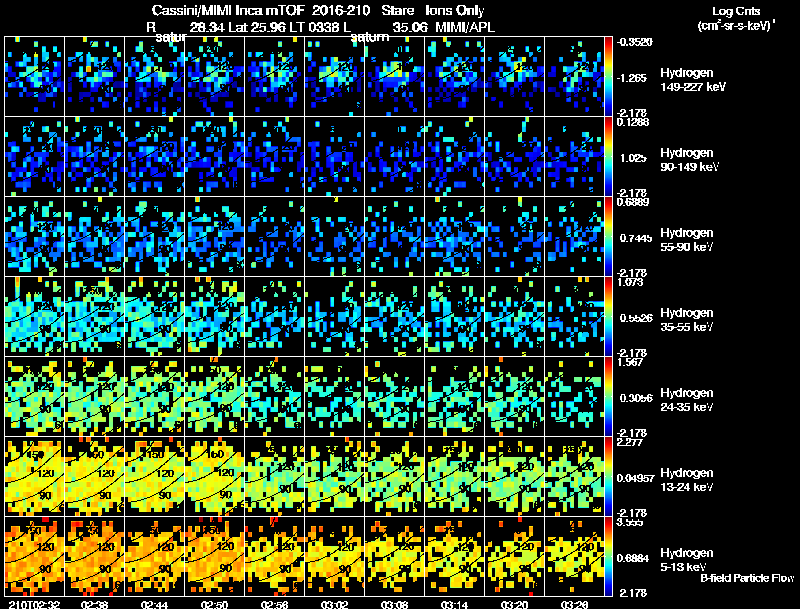Choose the 35-55 keV panel at 02:50
Viewport: 800px width, 609px height.
point(214,317)
